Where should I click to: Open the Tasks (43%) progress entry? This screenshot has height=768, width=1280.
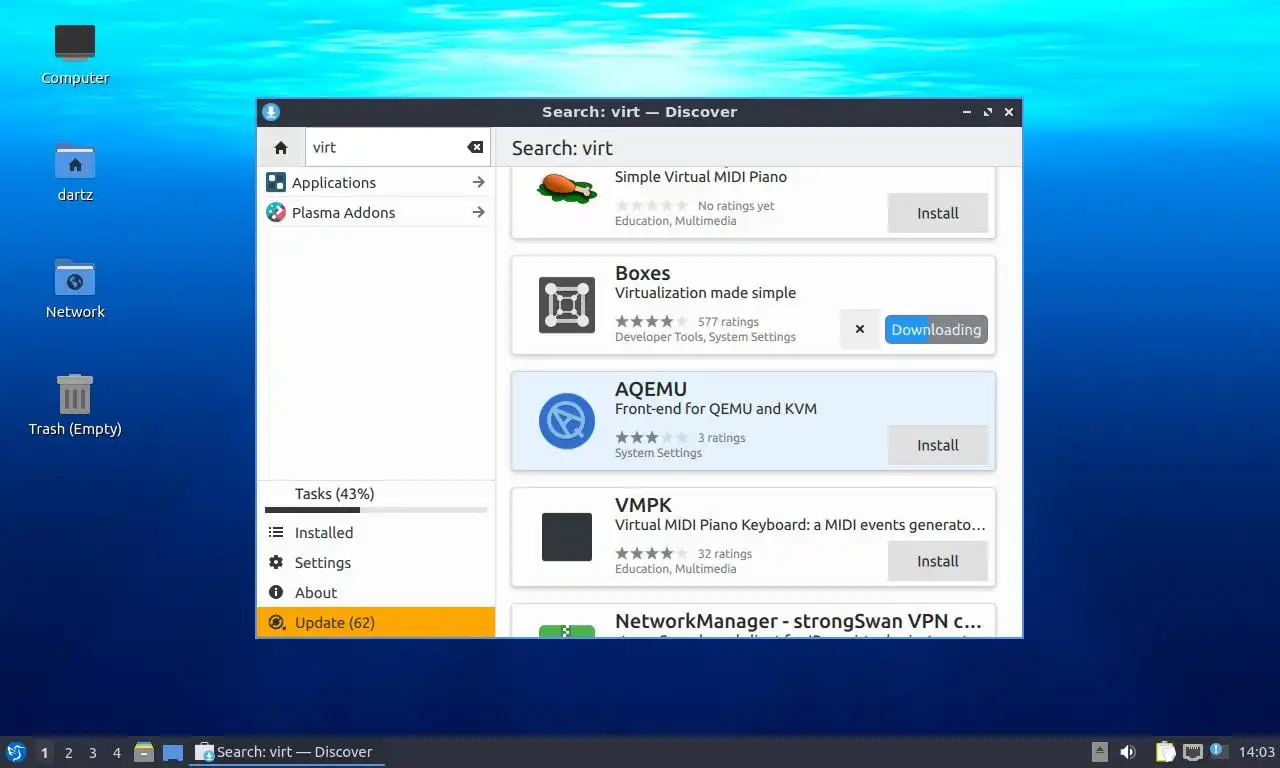[x=376, y=498]
